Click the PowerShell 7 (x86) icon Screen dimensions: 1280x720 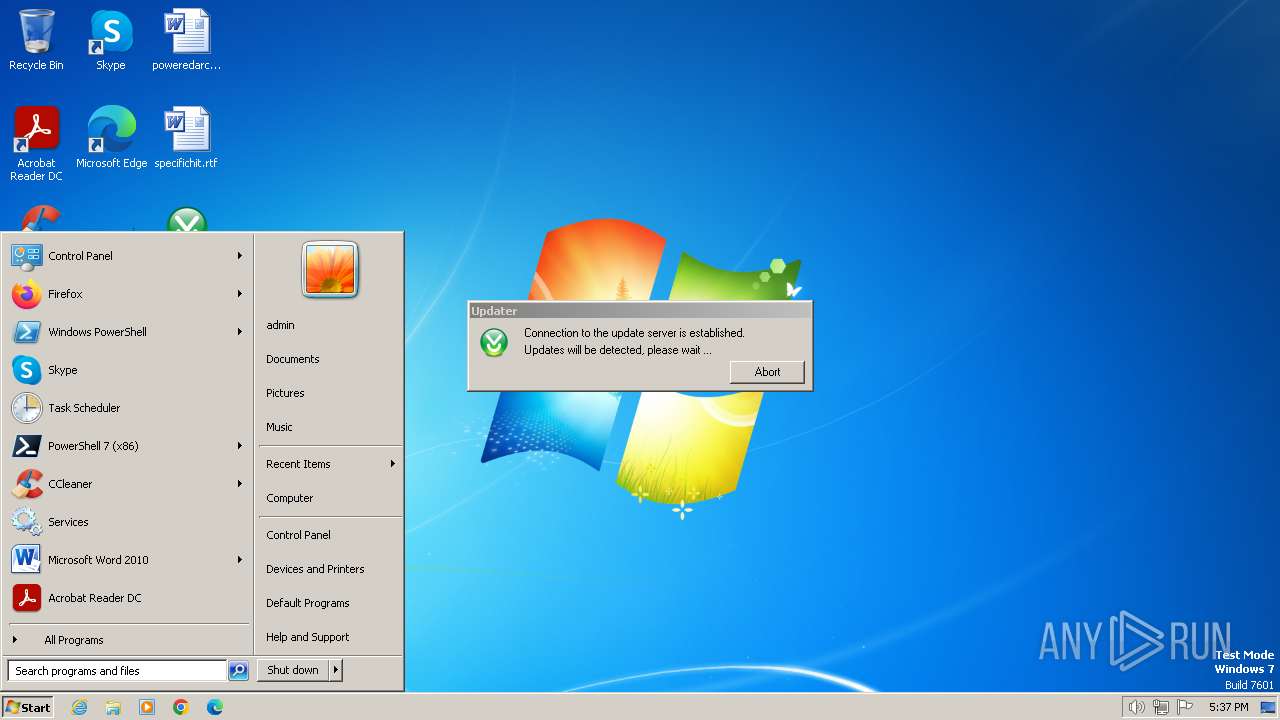(27, 446)
